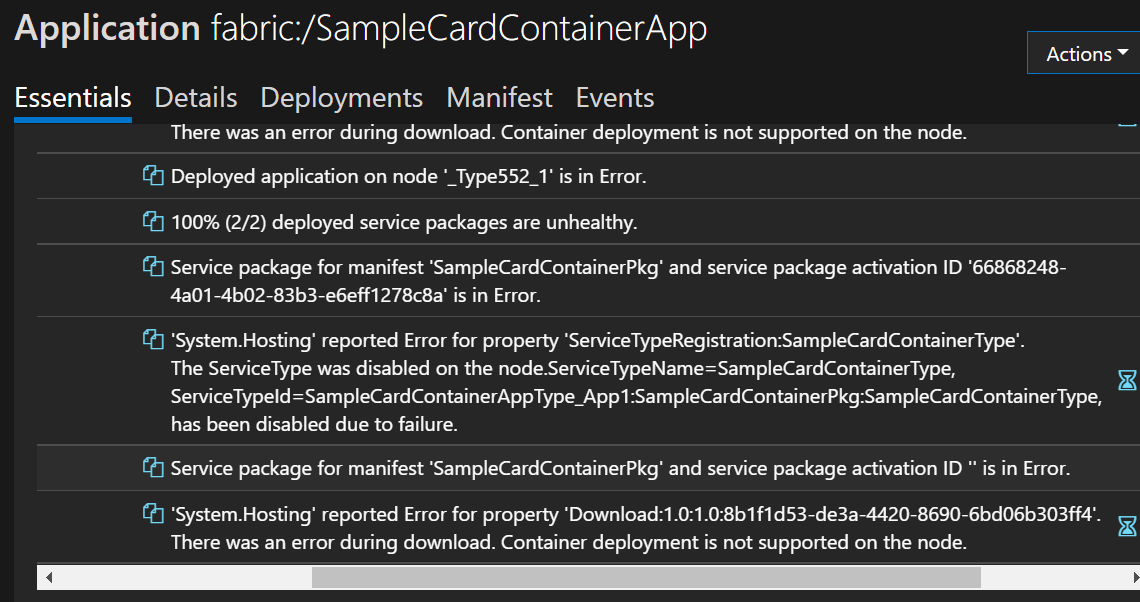Screen dimensions: 1140x602
Task: Copy the '_Type552_1' deployed application error message
Action: pos(152,176)
